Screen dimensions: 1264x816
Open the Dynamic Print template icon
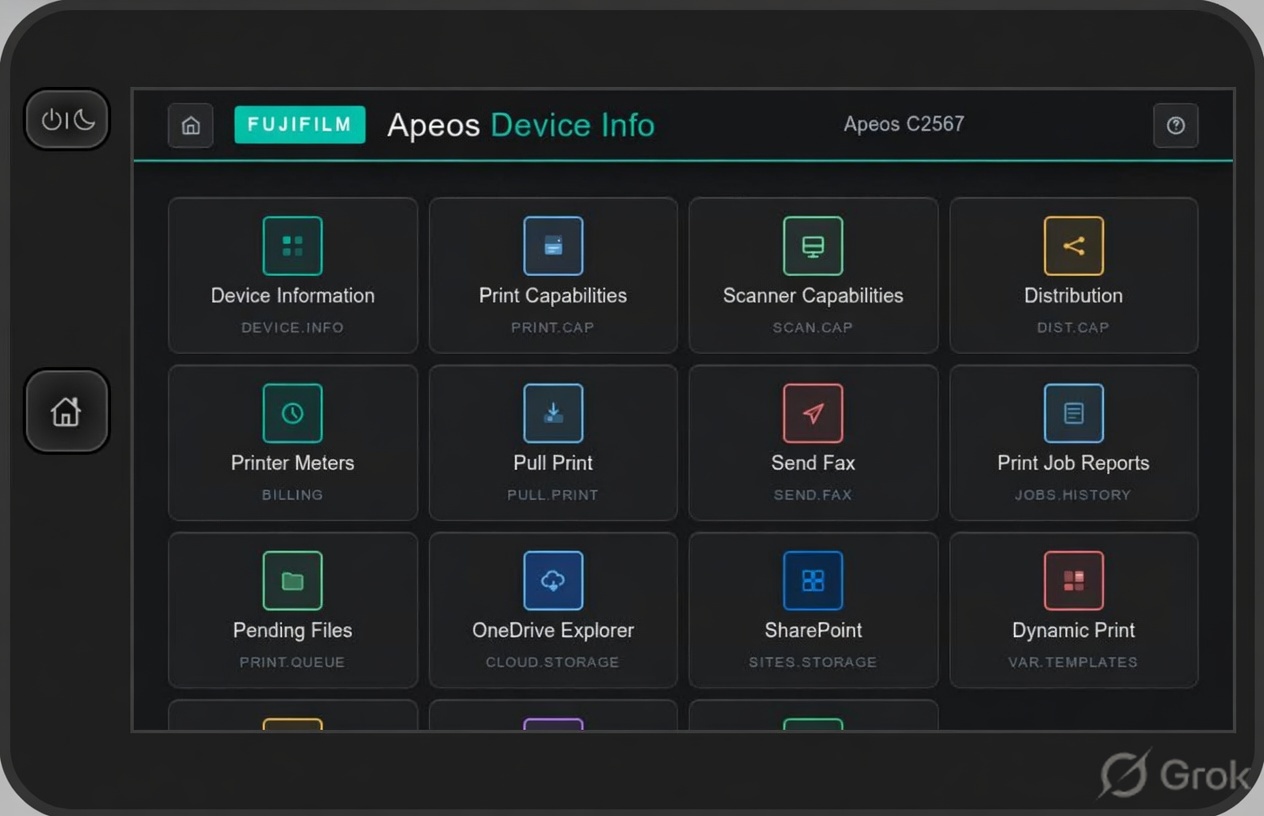[x=1074, y=580]
